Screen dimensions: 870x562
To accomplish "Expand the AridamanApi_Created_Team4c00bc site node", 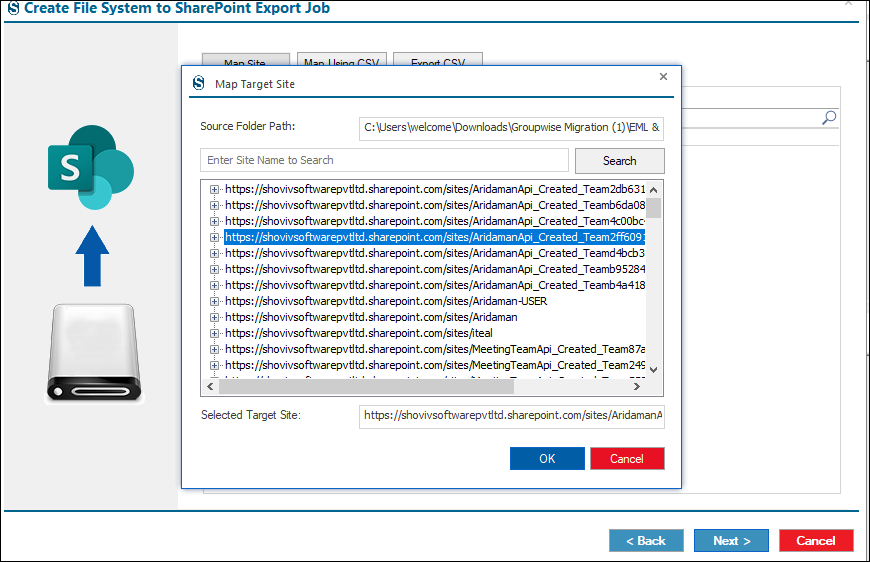I will (x=214, y=221).
